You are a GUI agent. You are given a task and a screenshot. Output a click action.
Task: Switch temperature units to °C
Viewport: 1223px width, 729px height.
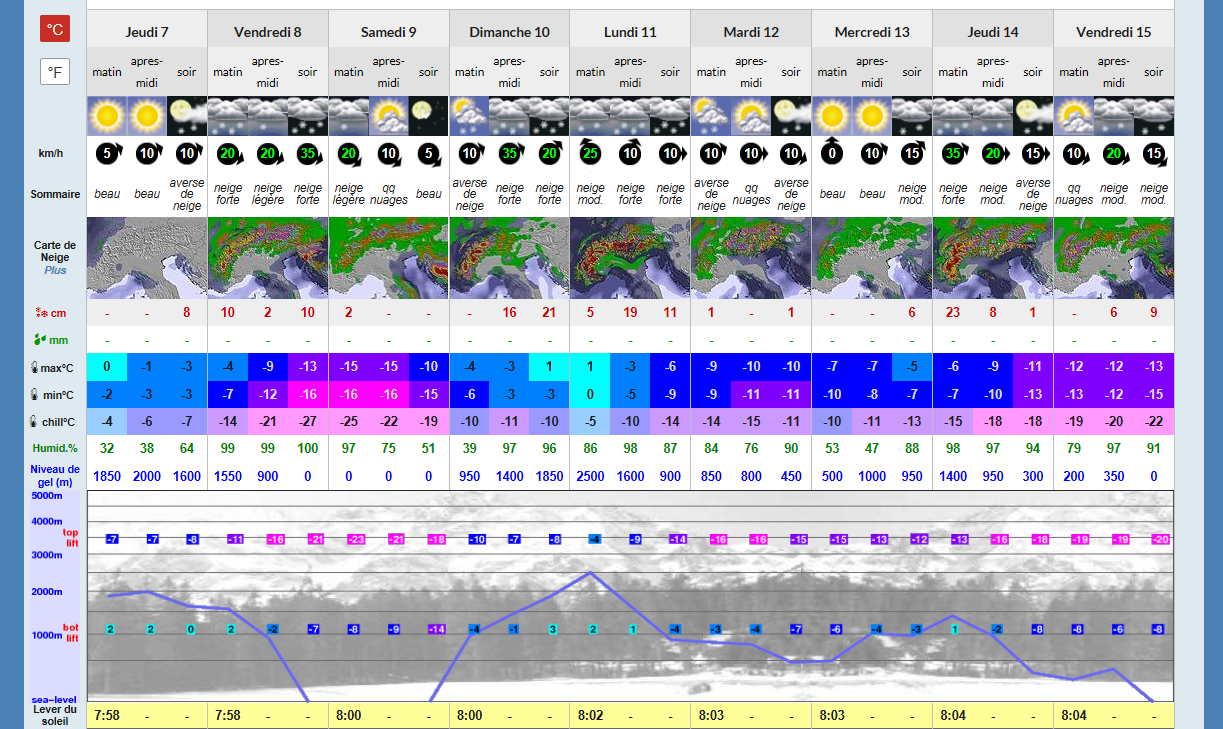55,29
